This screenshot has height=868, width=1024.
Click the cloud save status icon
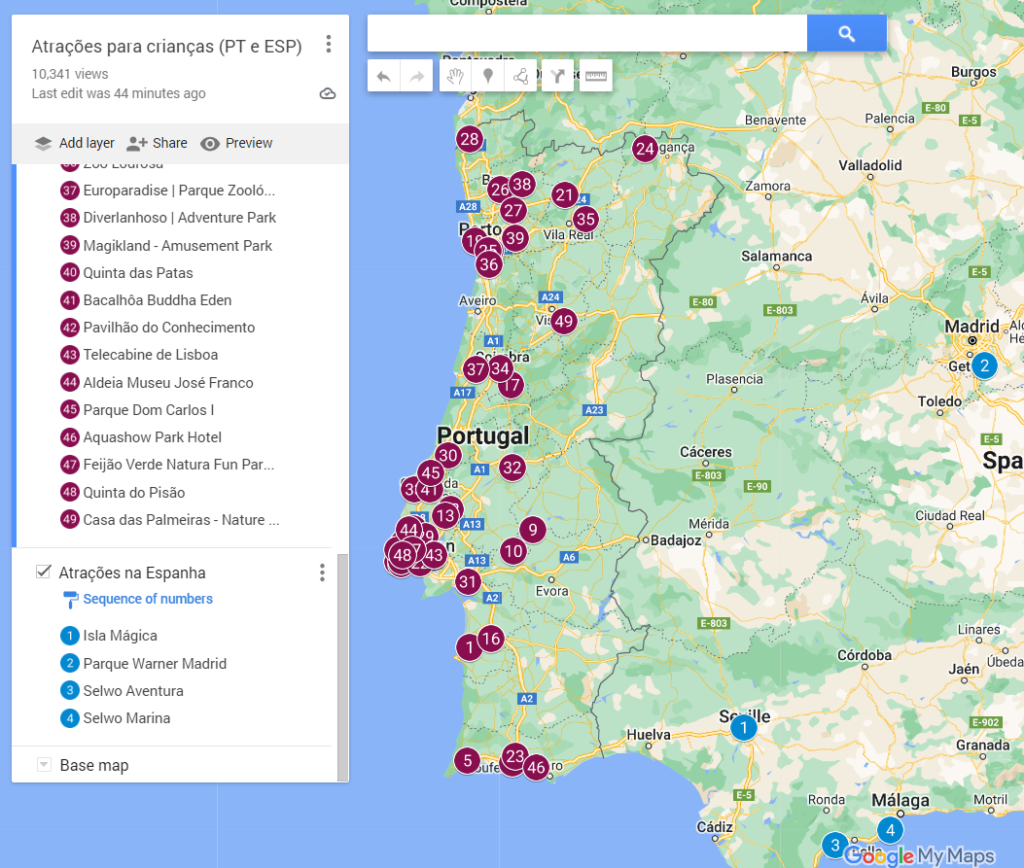click(327, 94)
